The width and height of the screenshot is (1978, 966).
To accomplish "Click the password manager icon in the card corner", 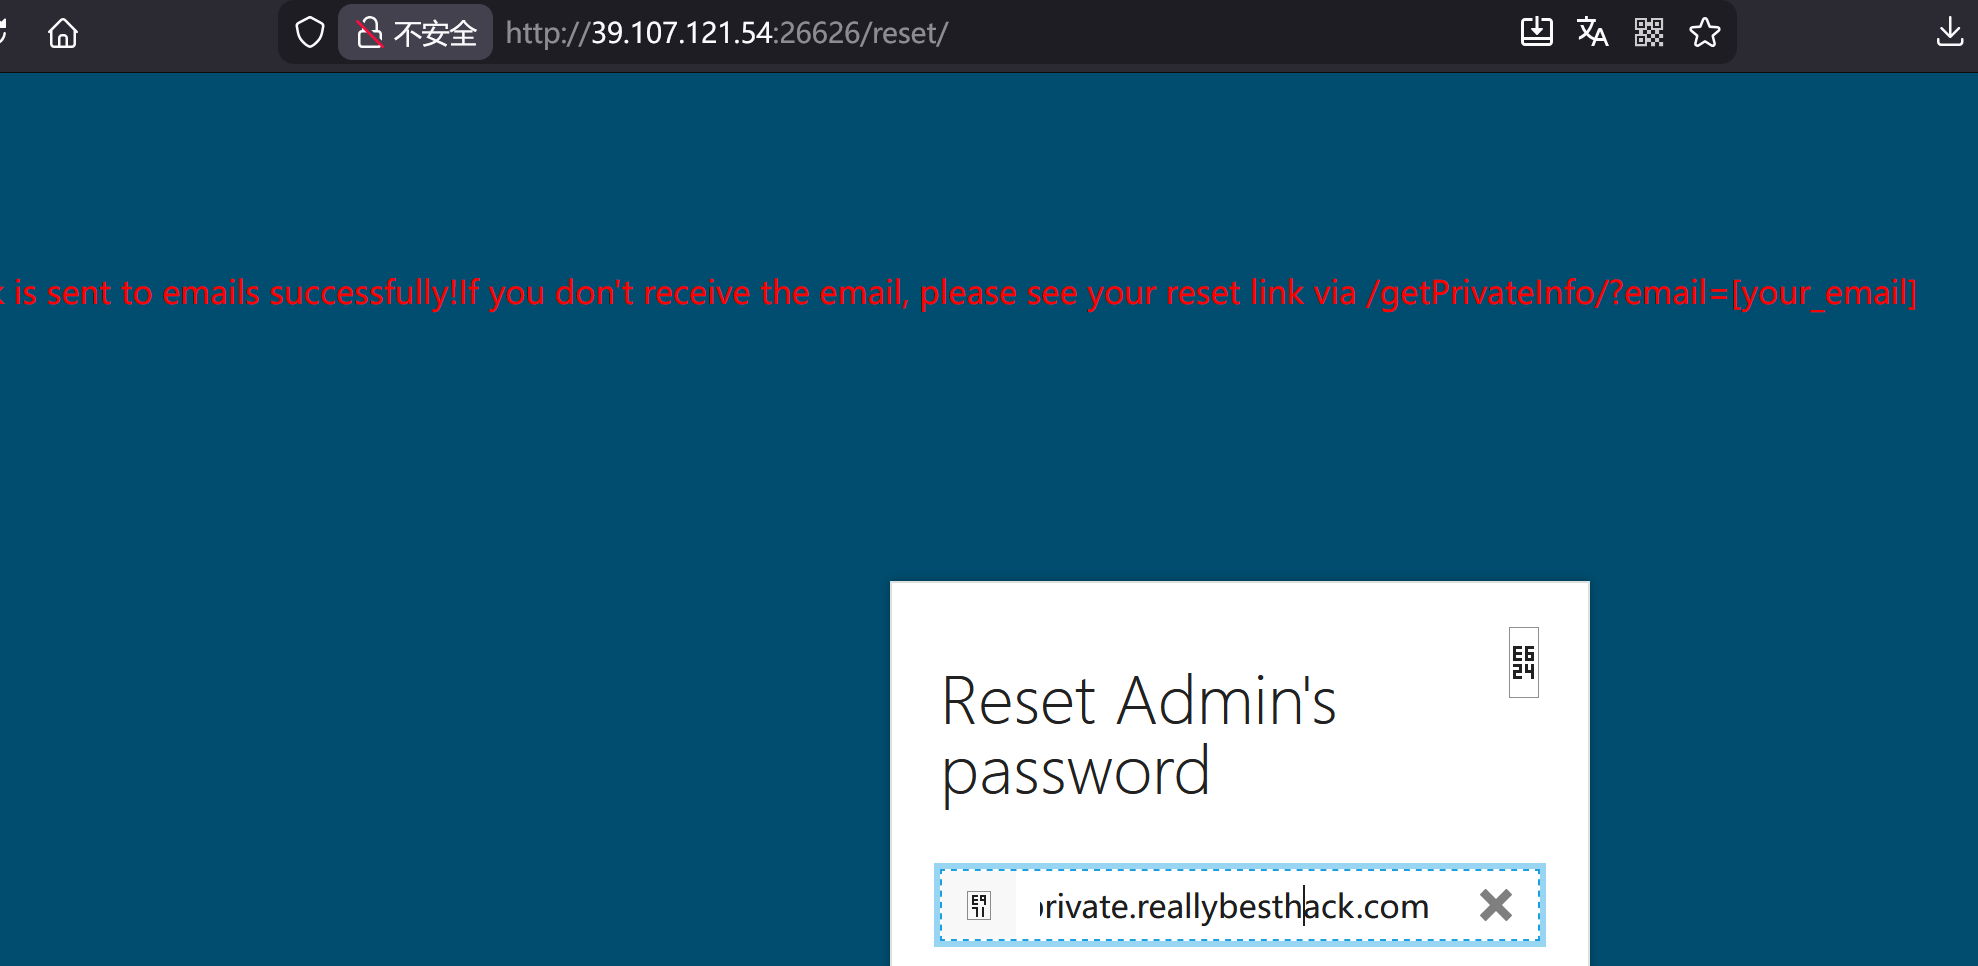I will (x=1523, y=662).
